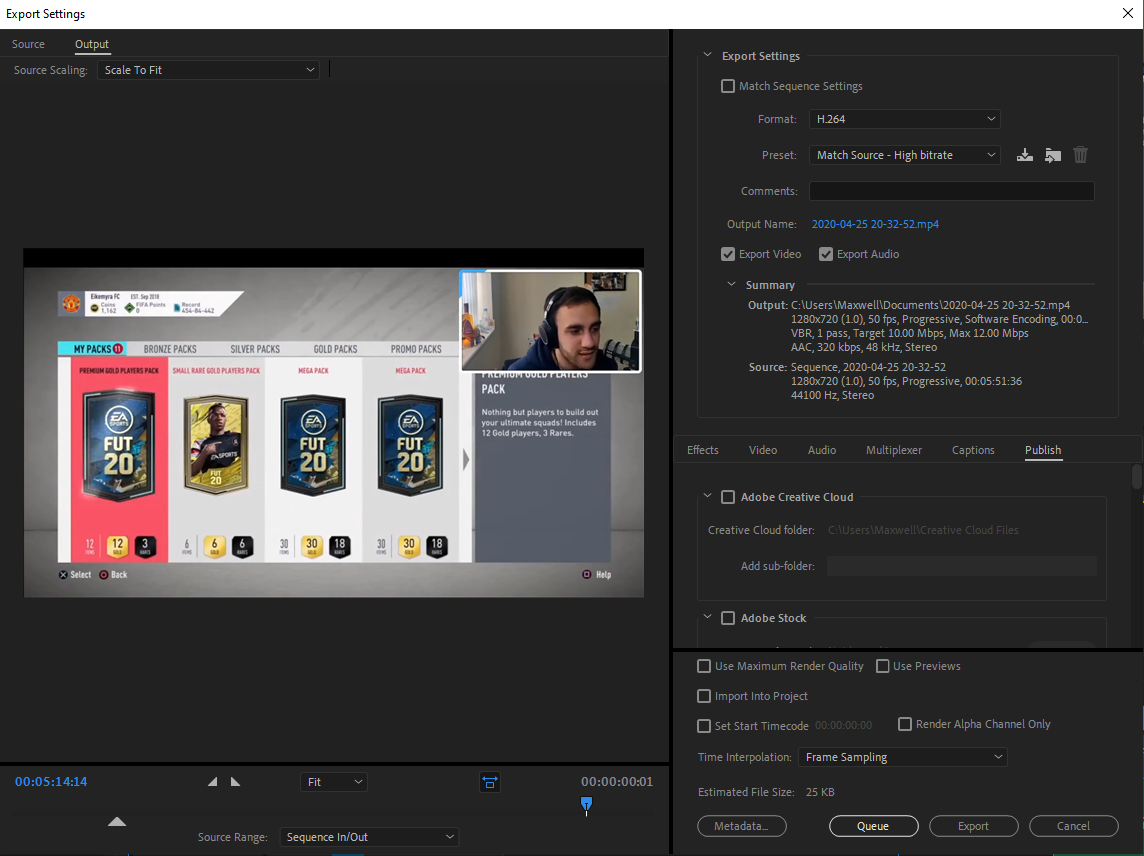Screen dimensions: 1144x856
Task: Switch to the Video tab
Action: click(x=762, y=450)
